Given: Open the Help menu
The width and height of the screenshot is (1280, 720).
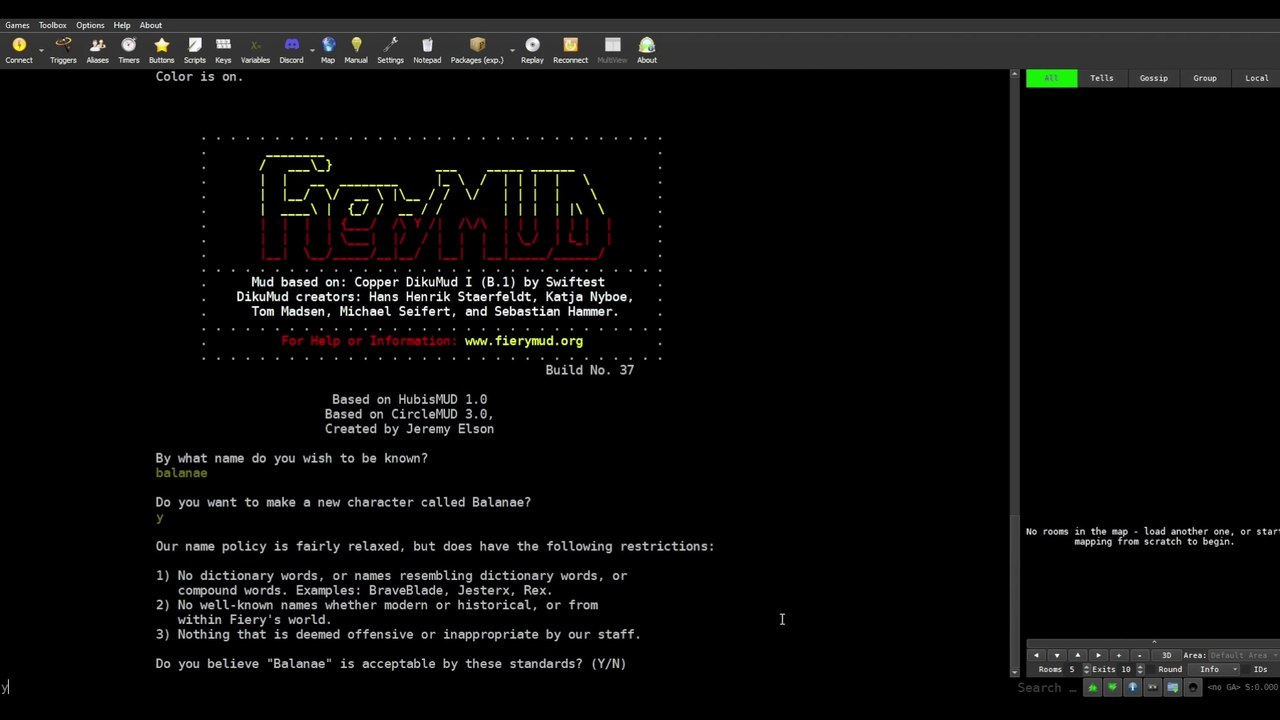Looking at the screenshot, I should (x=121, y=25).
